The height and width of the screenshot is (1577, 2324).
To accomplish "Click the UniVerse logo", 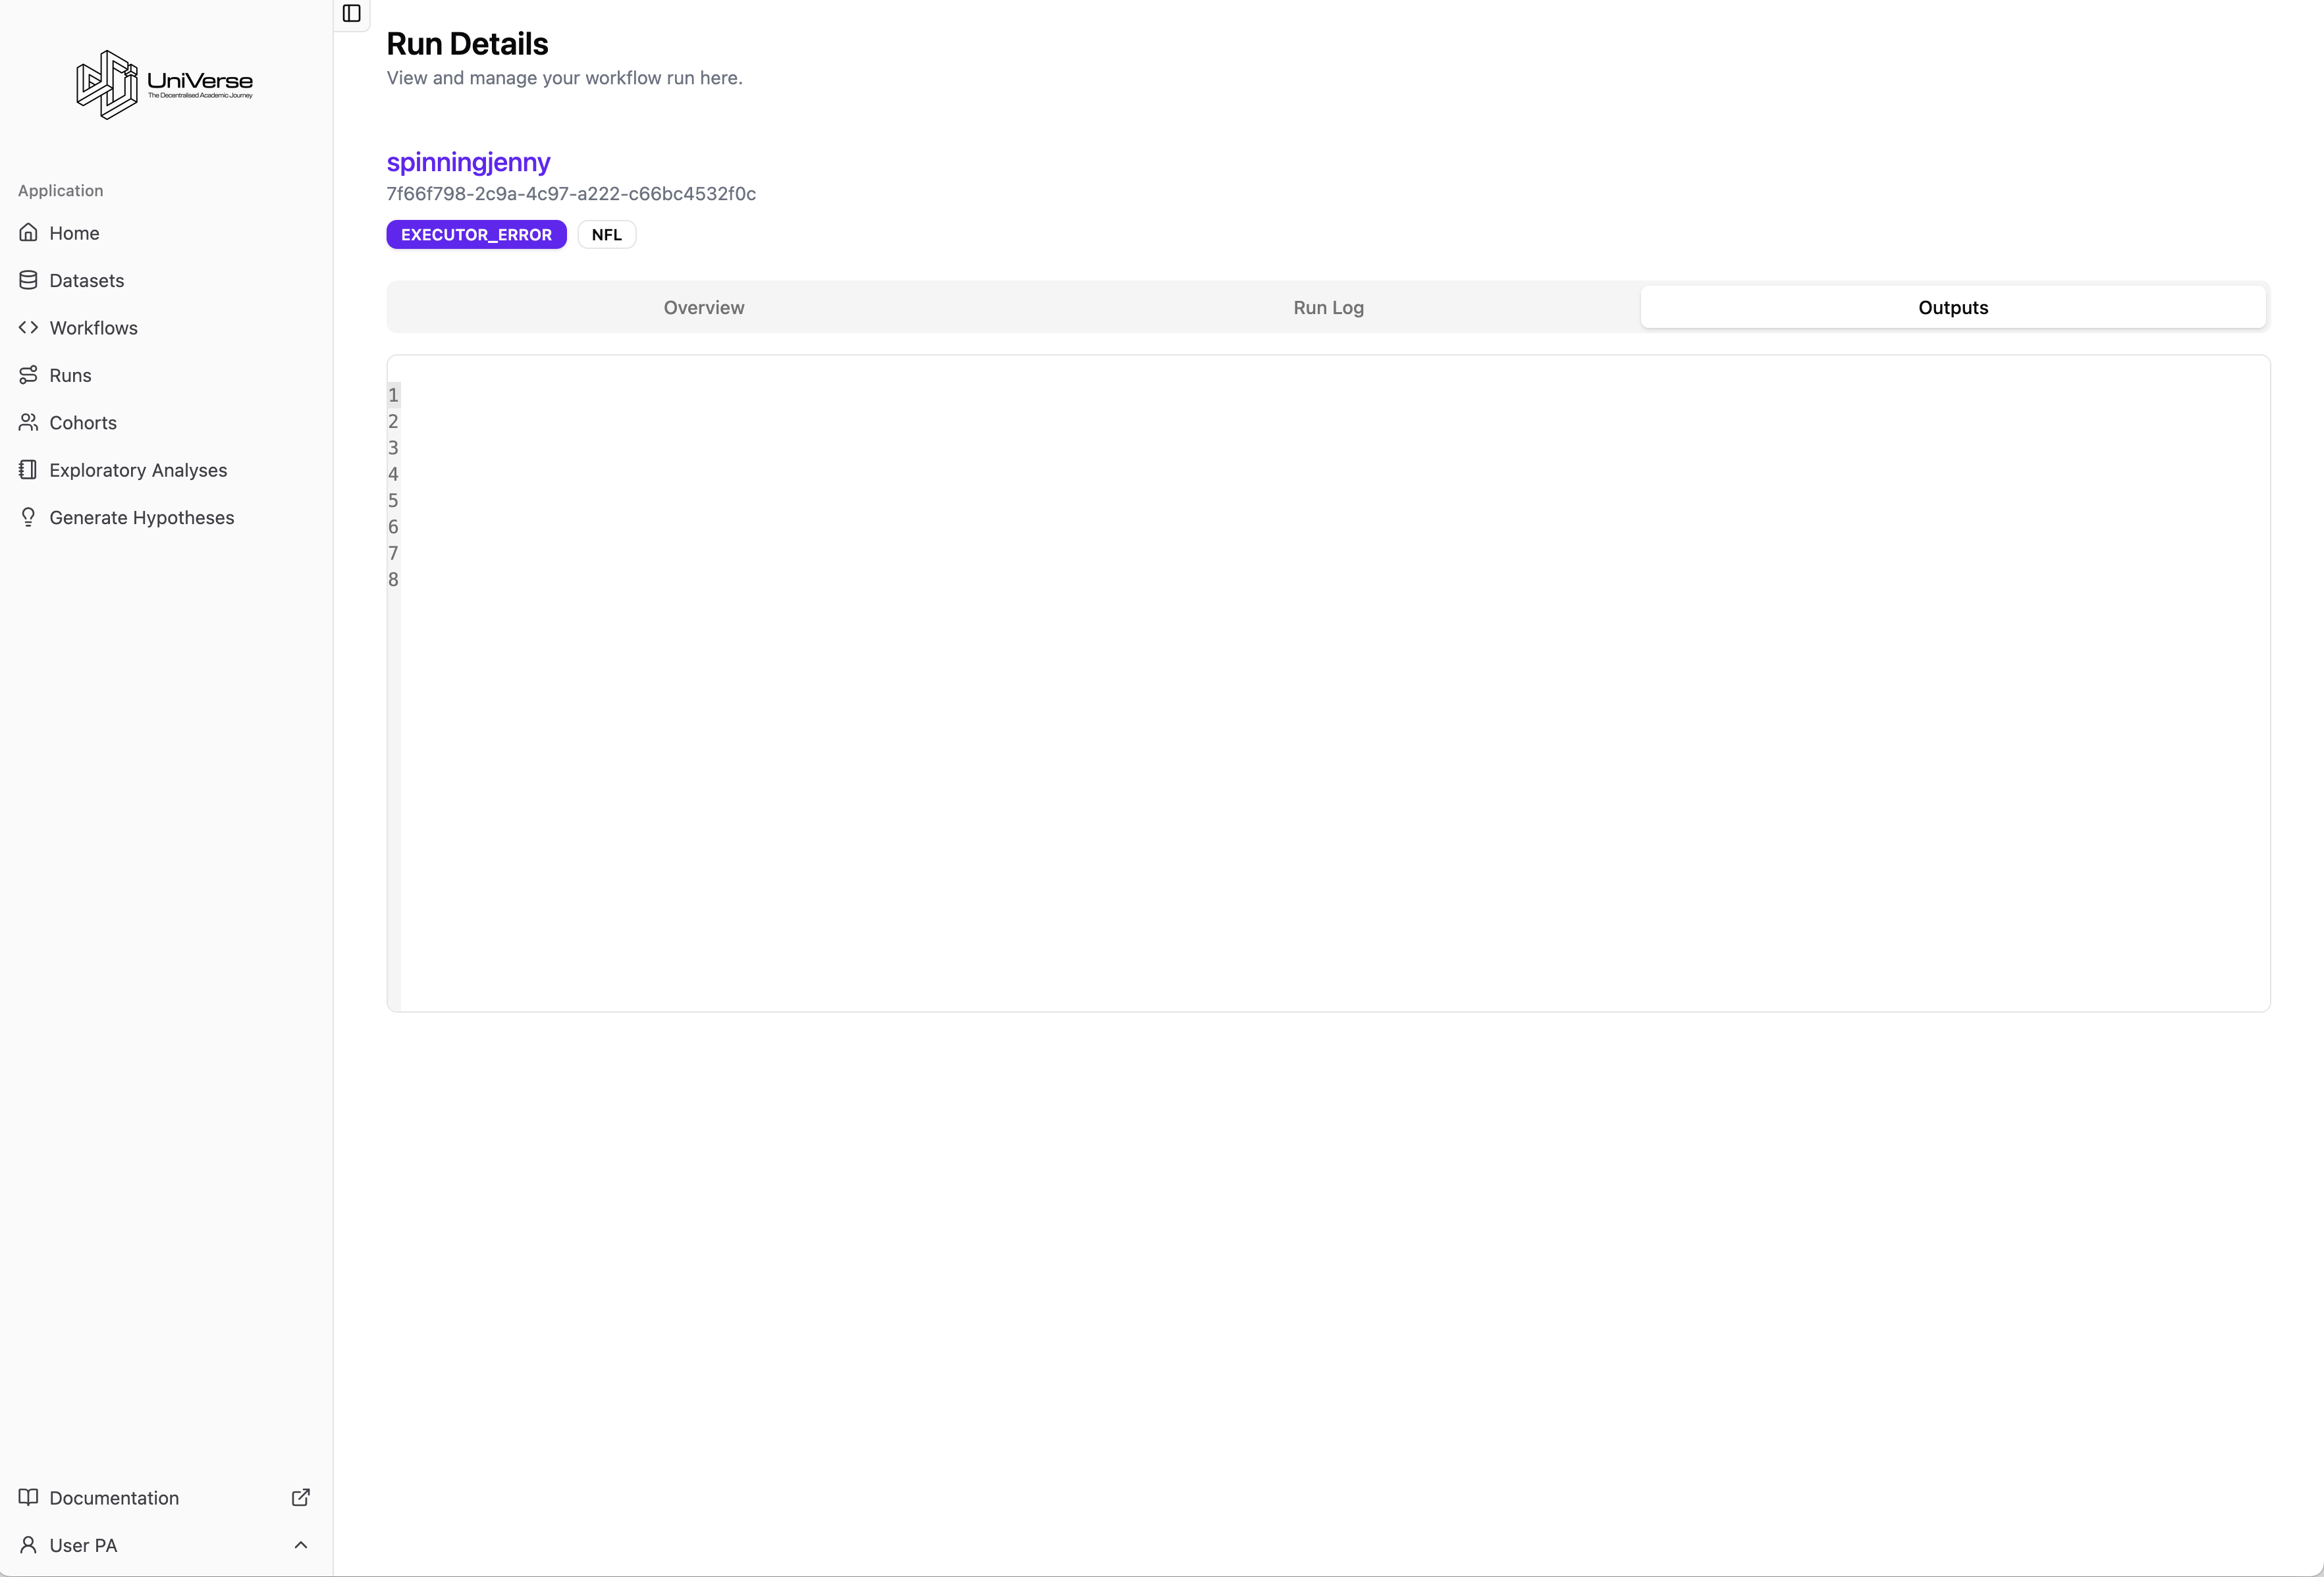I will pyautogui.click(x=165, y=85).
